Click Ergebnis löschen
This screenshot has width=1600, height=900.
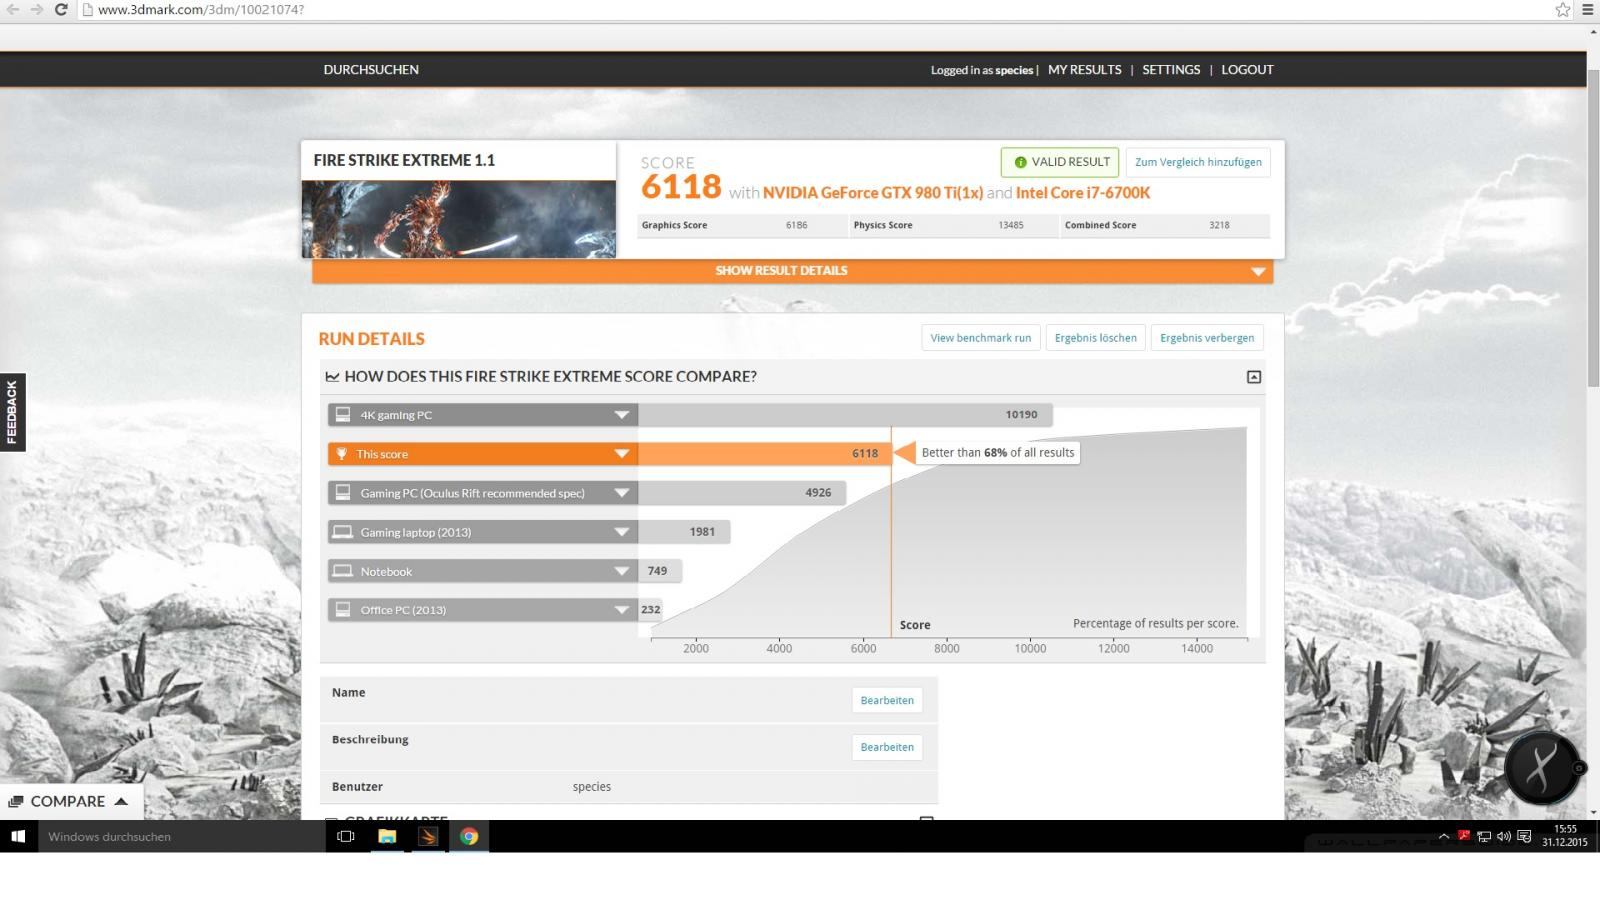click(1095, 338)
